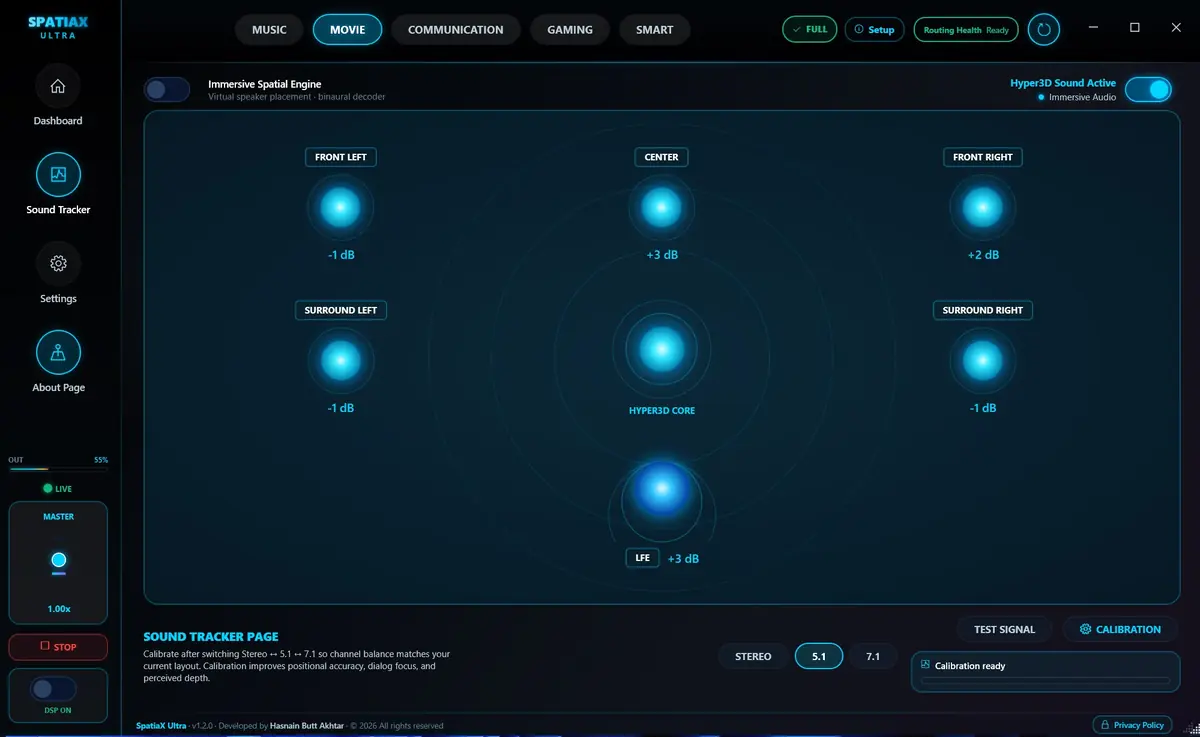Click the FULL status button

pos(809,29)
